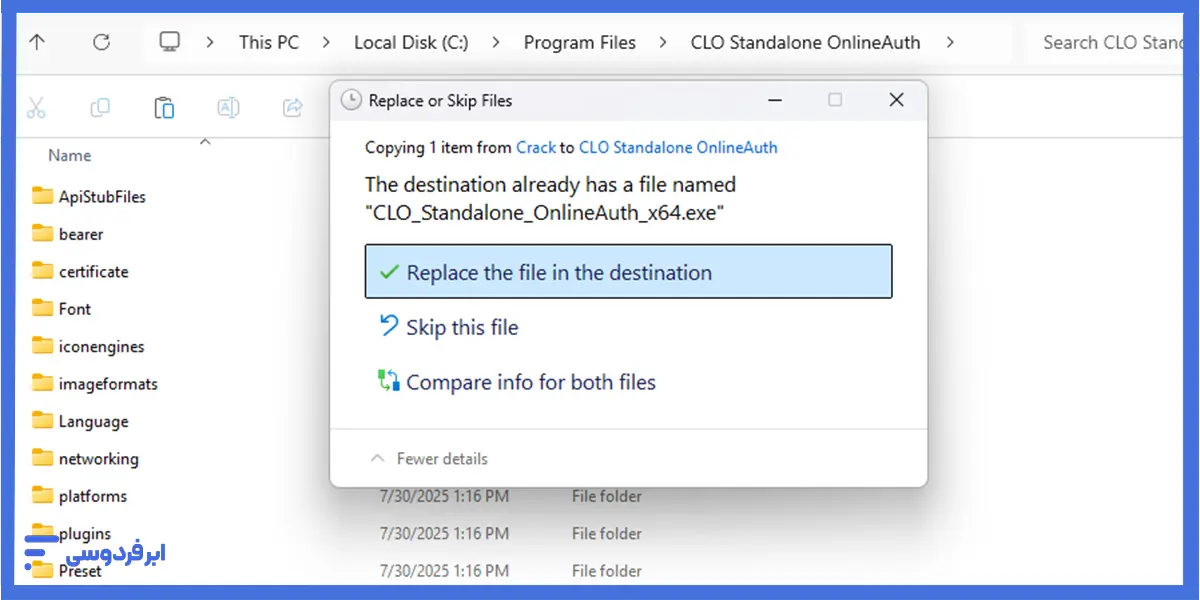Screen dimensions: 1200x600
Task: Open the Crack source folder link
Action: pyautogui.click(x=536, y=147)
